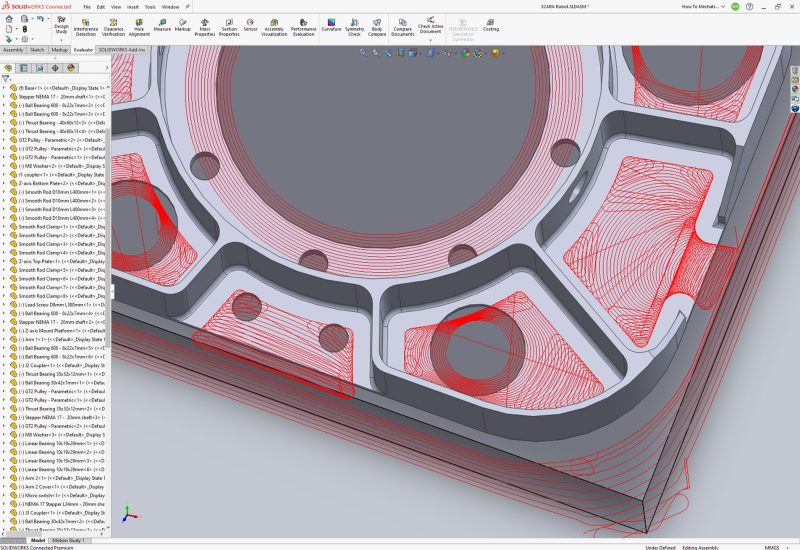This screenshot has height=550, width=800.
Task: Add a Sensor from the ribbon
Action: click(x=250, y=25)
